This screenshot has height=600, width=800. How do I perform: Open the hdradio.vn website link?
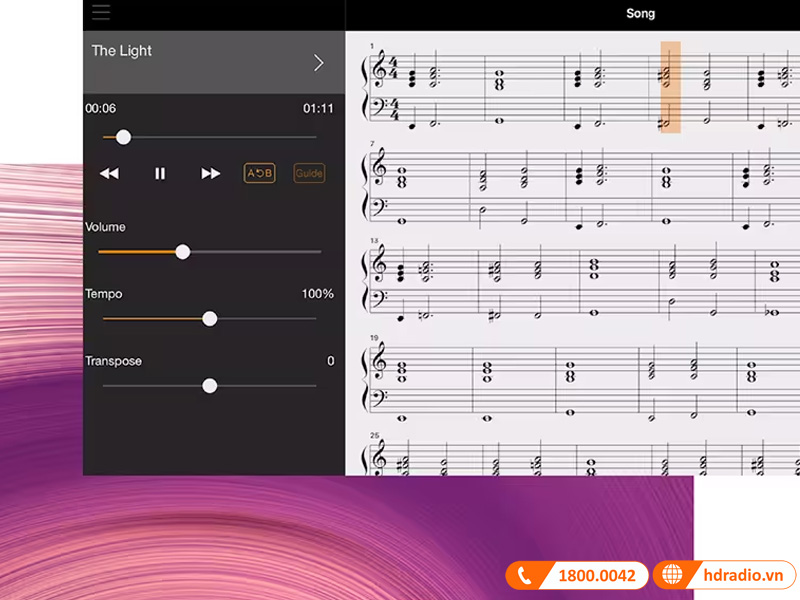742,576
